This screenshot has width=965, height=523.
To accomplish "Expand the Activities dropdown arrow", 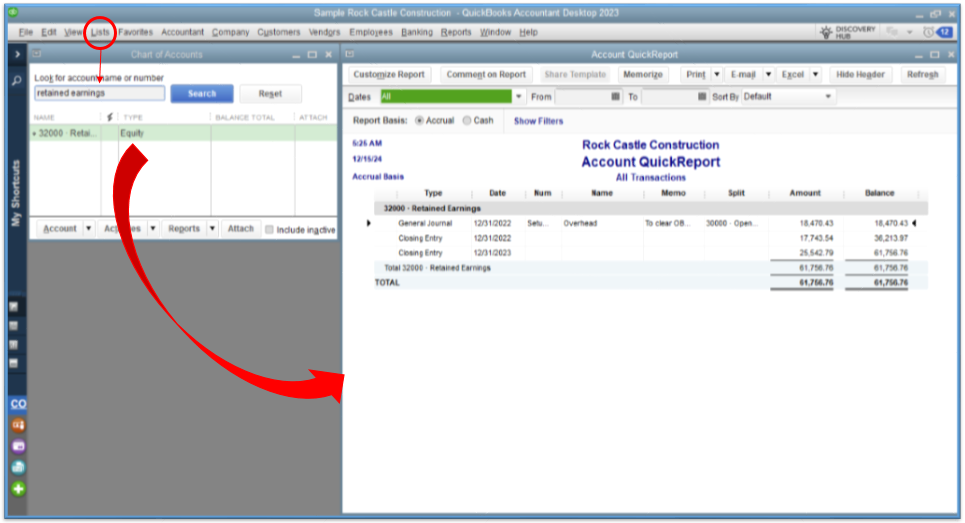I will (153, 228).
